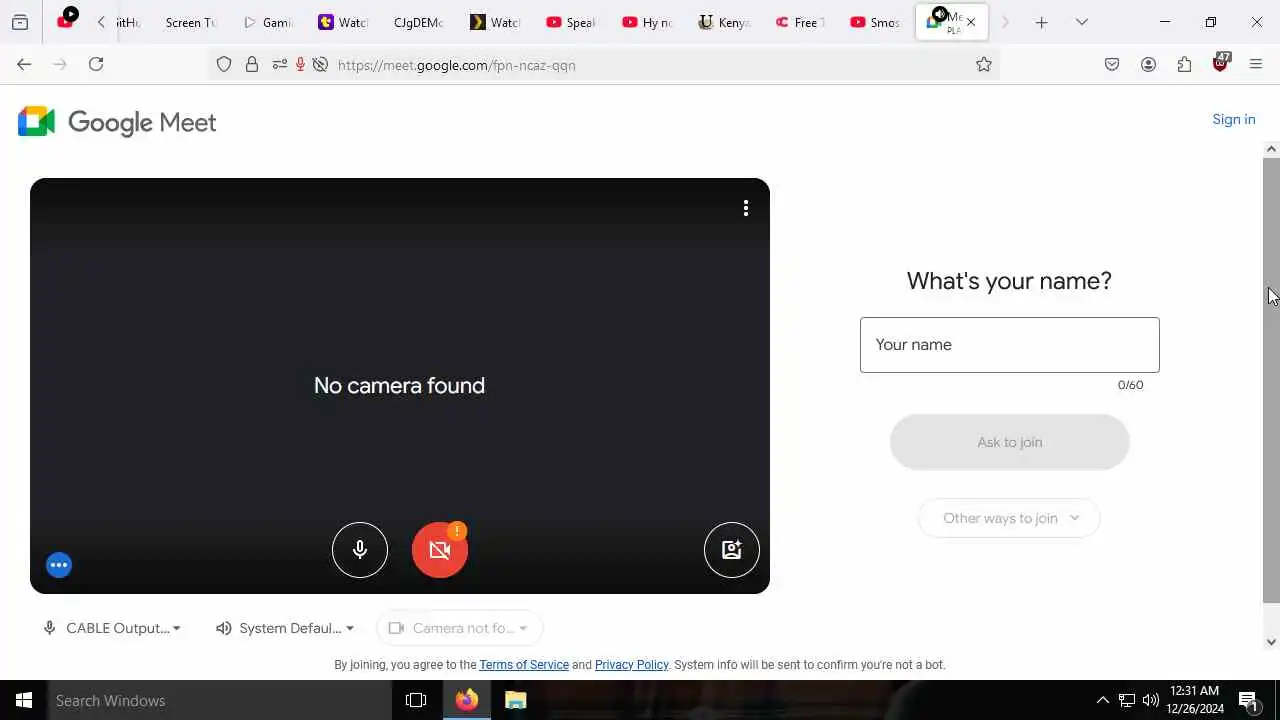Go back in the browser
Image resolution: width=1280 pixels, height=720 pixels.
click(24, 64)
